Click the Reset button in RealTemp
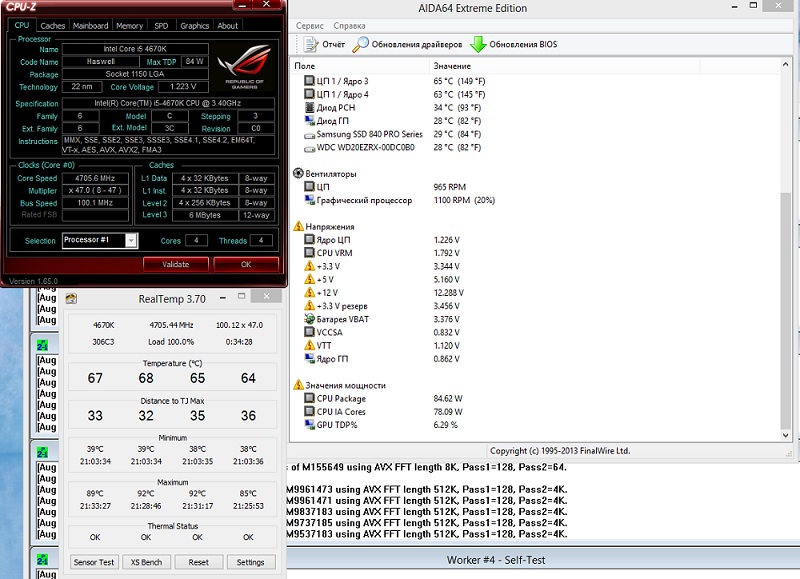 198,562
